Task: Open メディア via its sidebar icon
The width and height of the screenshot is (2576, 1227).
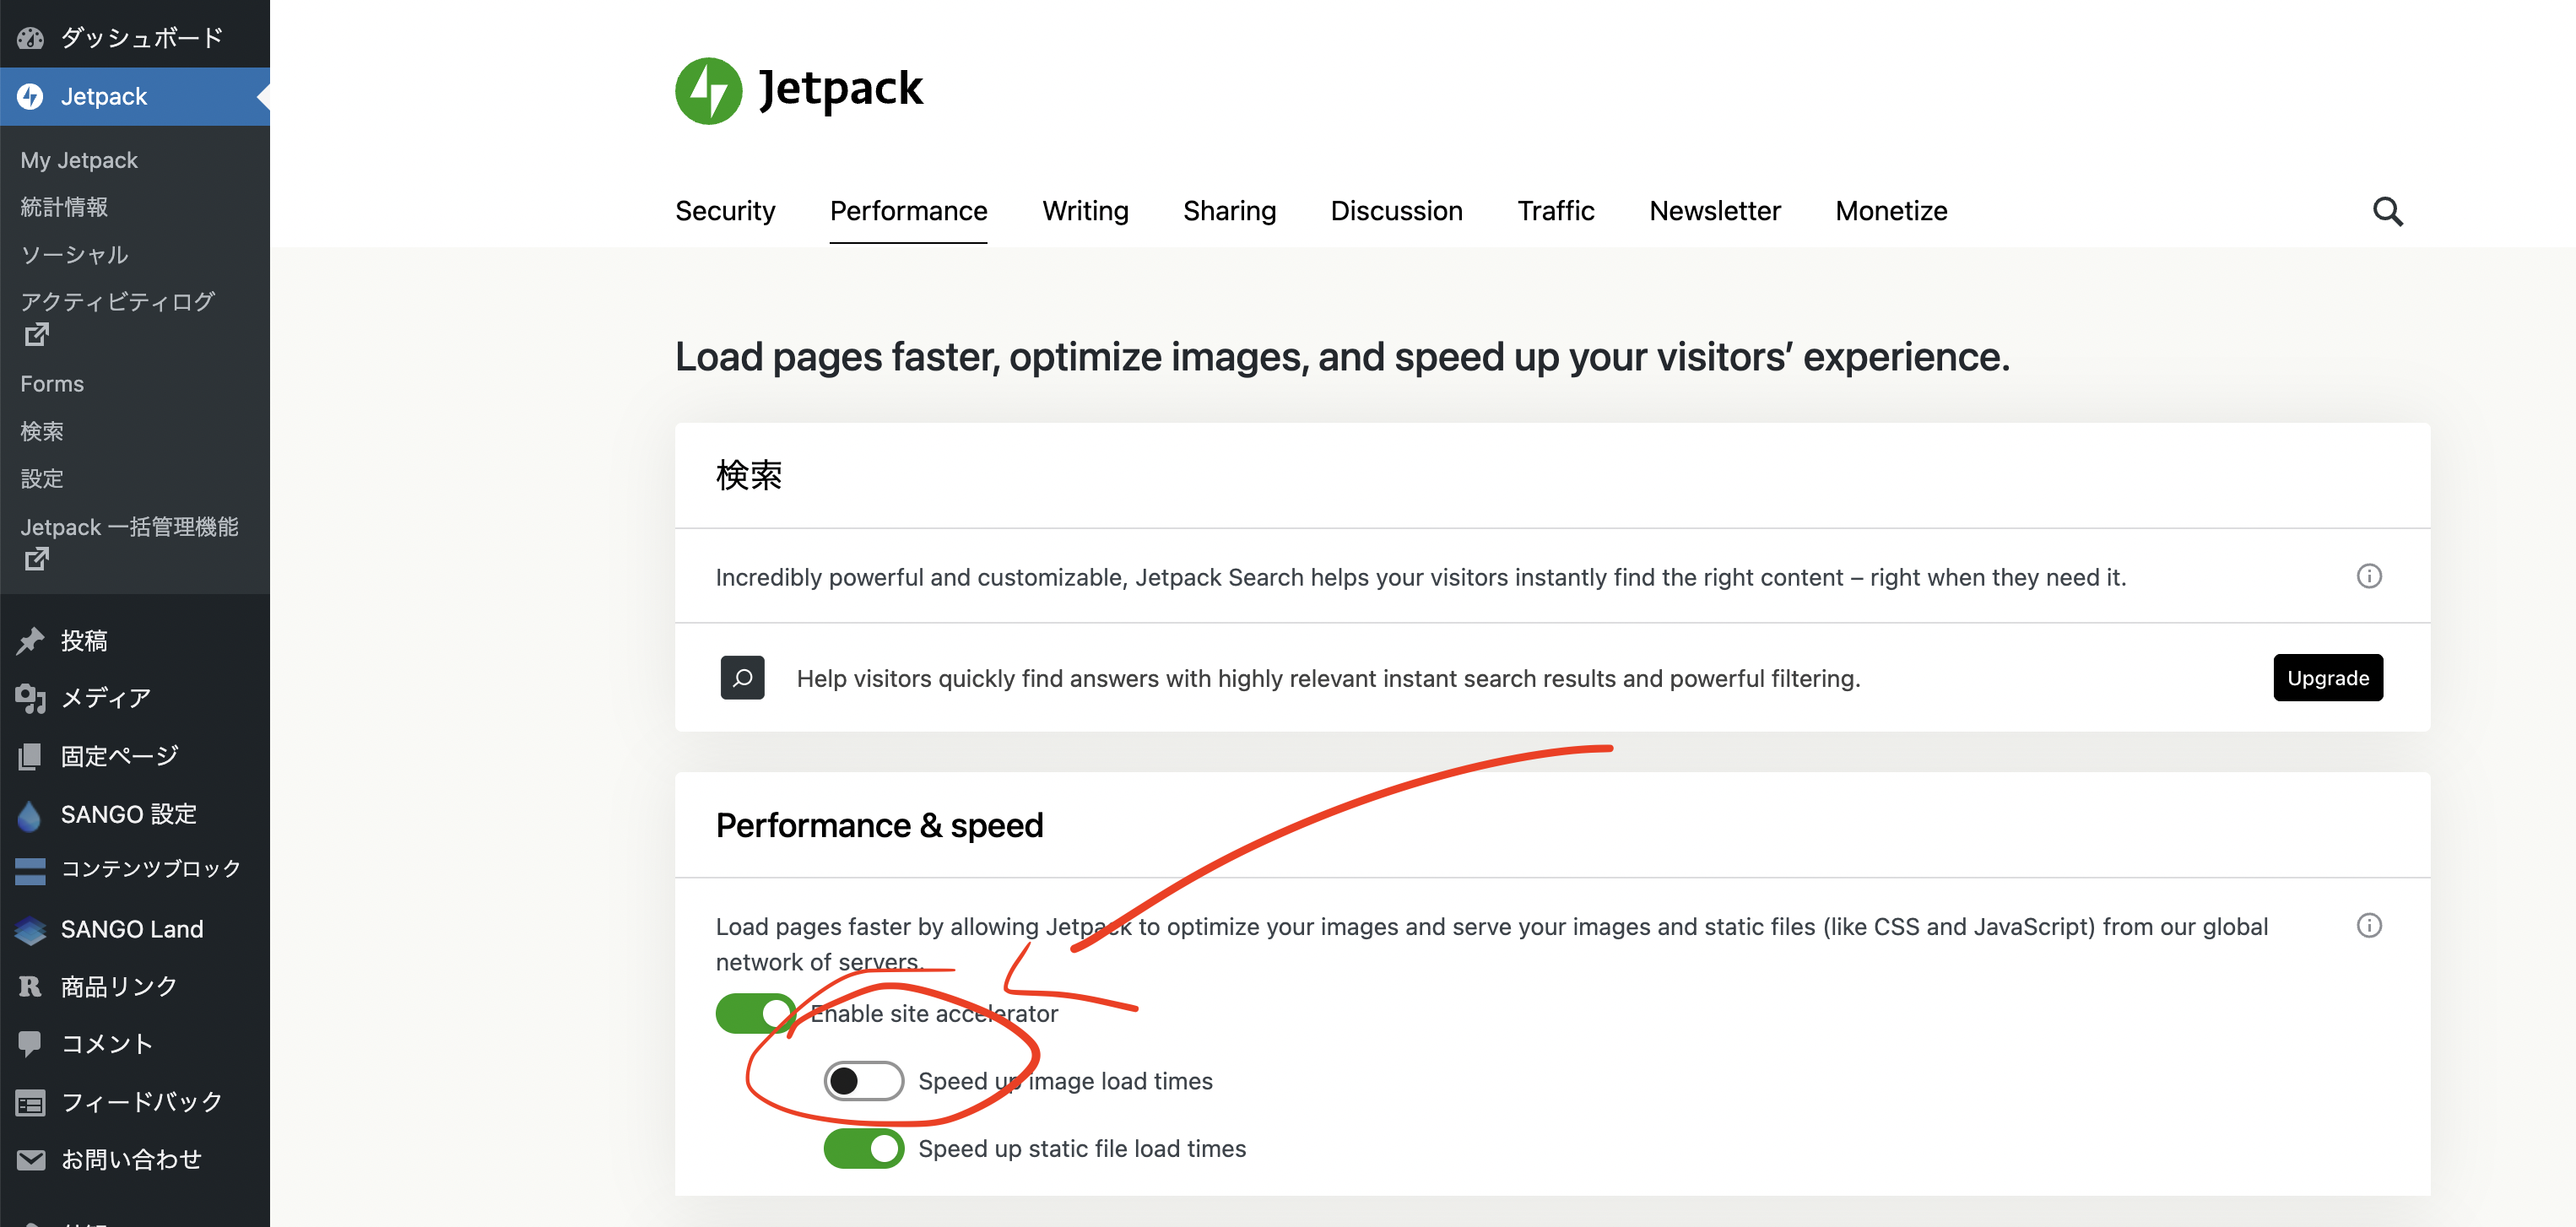Action: 30,698
